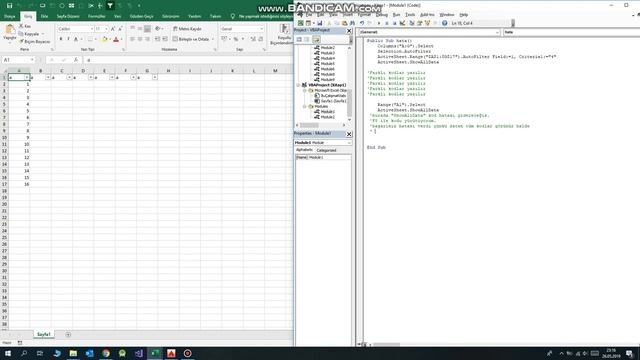Click the Wrap Text (Metni Kaydır) button
The width and height of the screenshot is (640, 360).
click(187, 29)
